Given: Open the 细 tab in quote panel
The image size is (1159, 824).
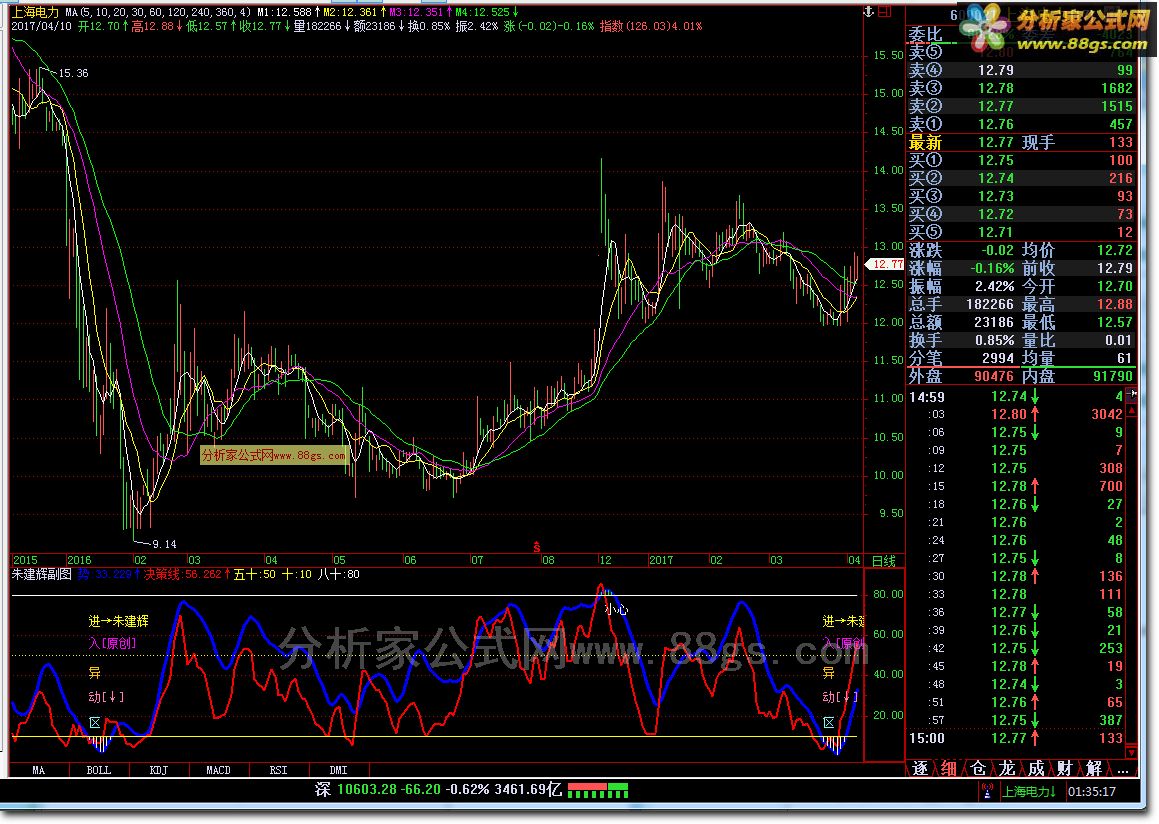Looking at the screenshot, I should 948,769.
